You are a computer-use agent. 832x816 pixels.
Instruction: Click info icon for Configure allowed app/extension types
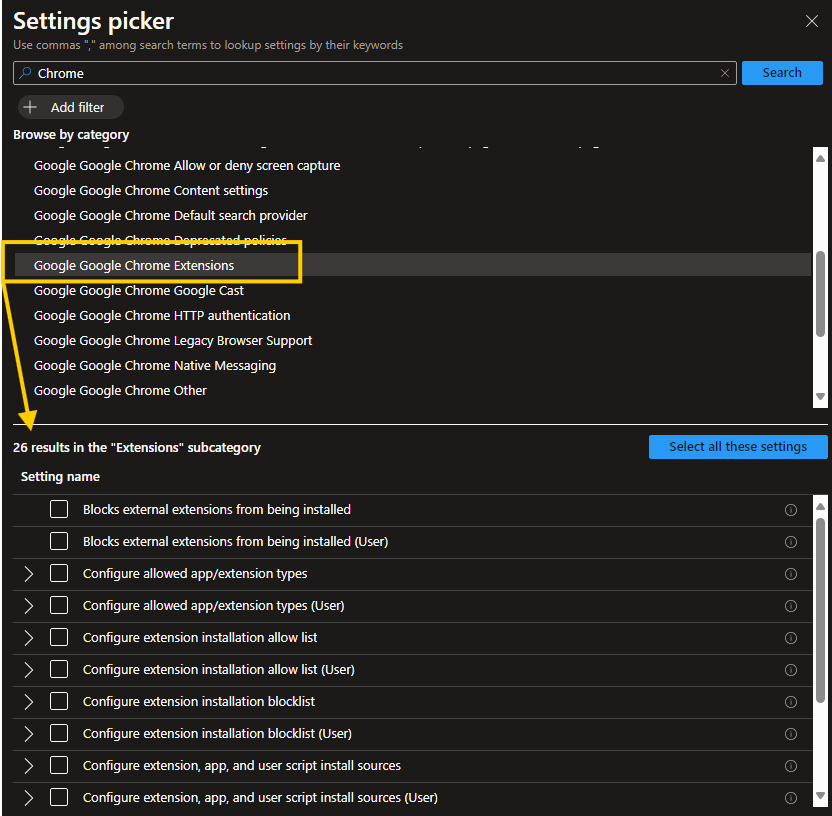790,574
